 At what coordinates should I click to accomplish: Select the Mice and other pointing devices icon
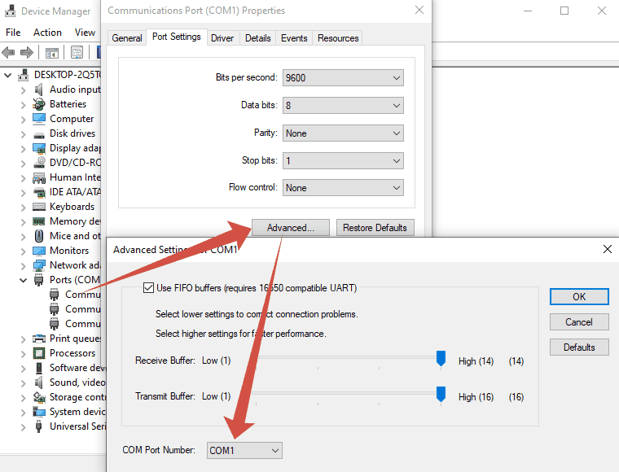[x=39, y=236]
